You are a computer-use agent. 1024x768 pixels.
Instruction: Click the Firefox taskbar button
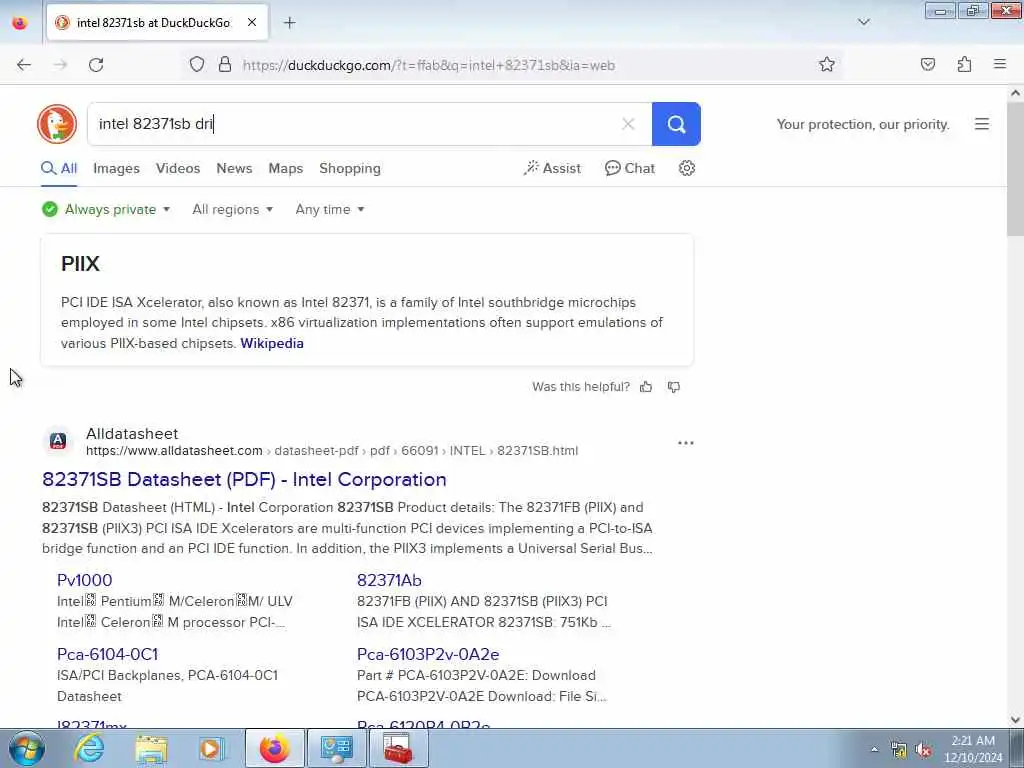[274, 748]
